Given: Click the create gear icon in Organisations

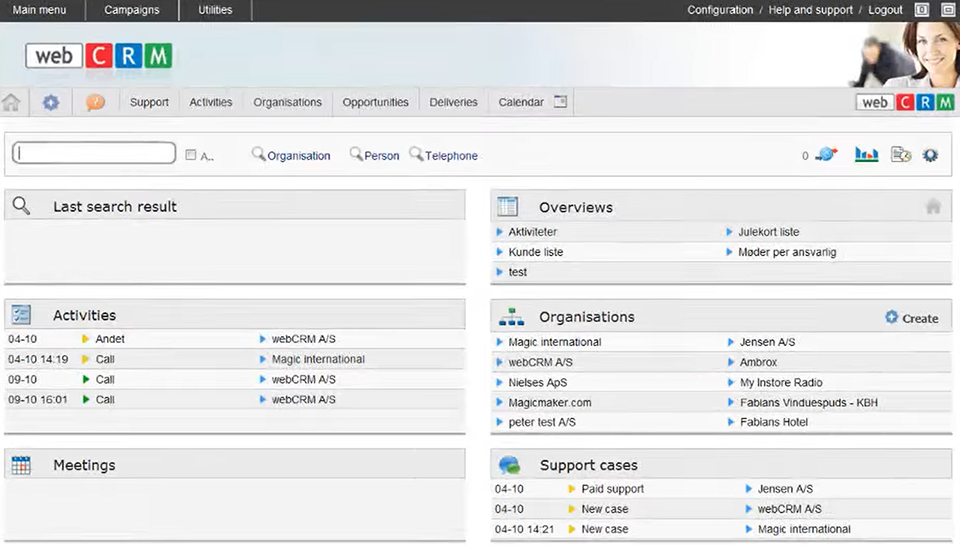Looking at the screenshot, I should (x=891, y=317).
